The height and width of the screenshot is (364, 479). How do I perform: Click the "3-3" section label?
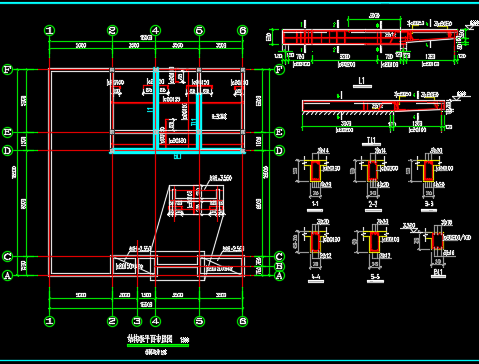(x=429, y=203)
